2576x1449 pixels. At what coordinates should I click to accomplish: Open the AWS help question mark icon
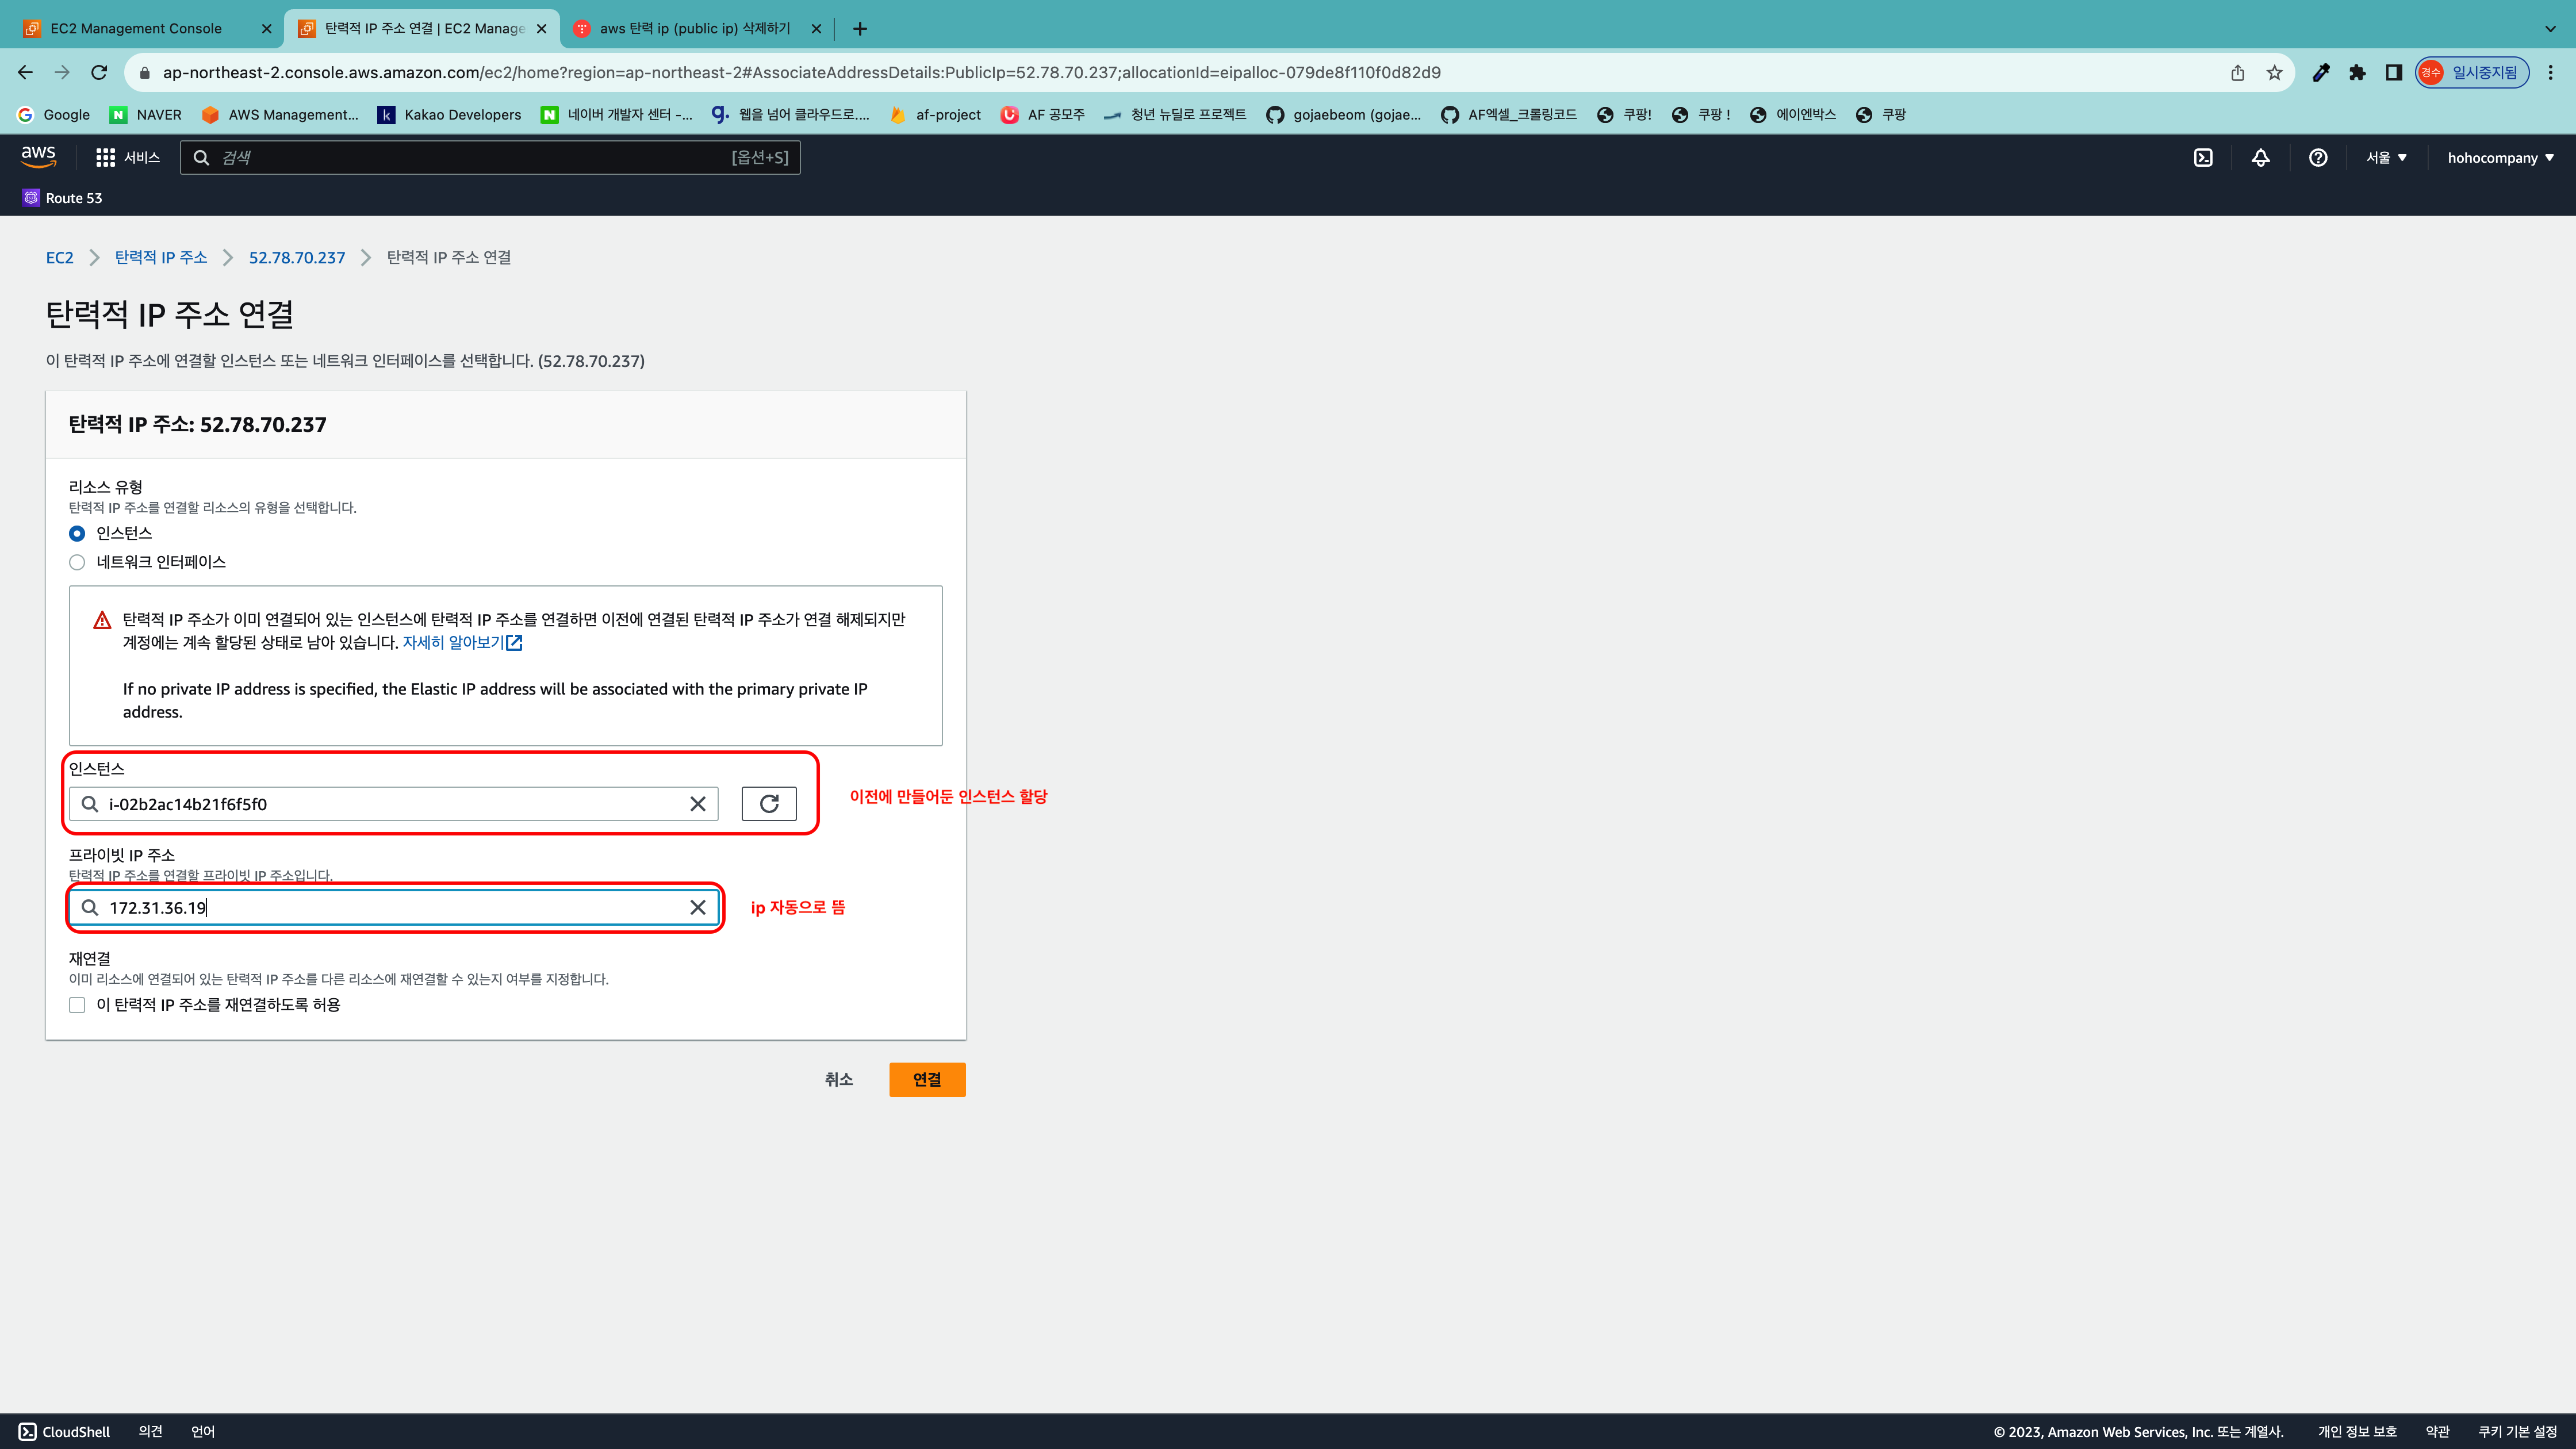click(2317, 158)
